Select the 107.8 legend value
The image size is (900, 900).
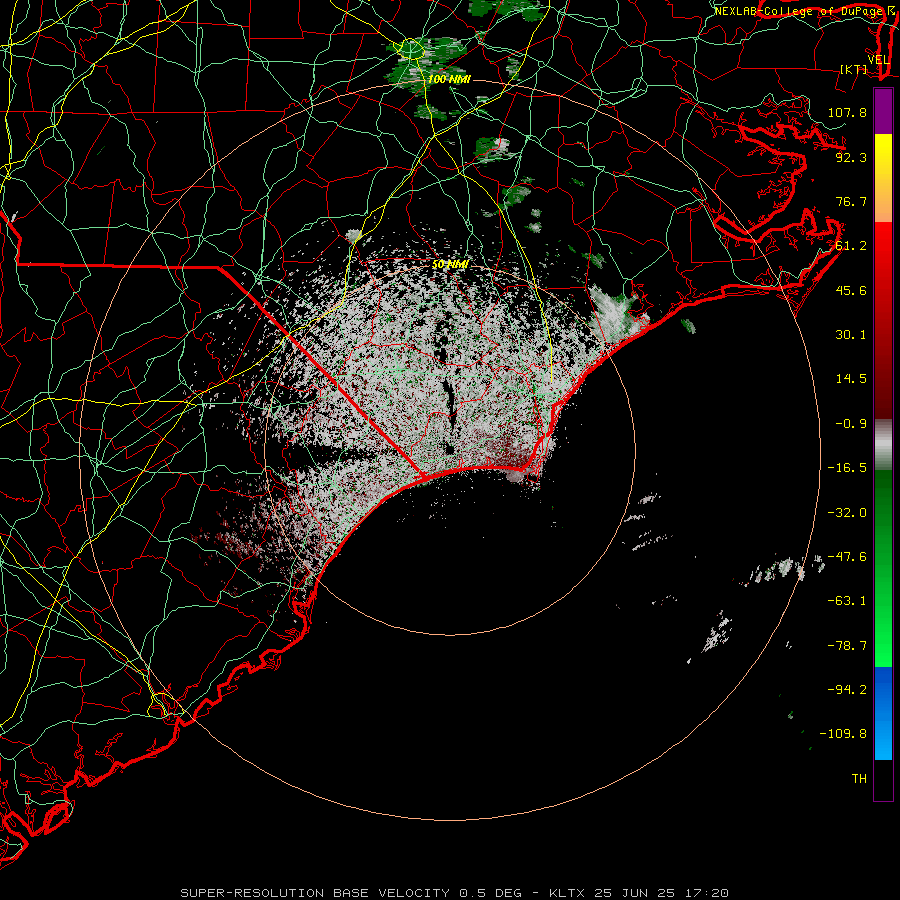click(x=847, y=112)
